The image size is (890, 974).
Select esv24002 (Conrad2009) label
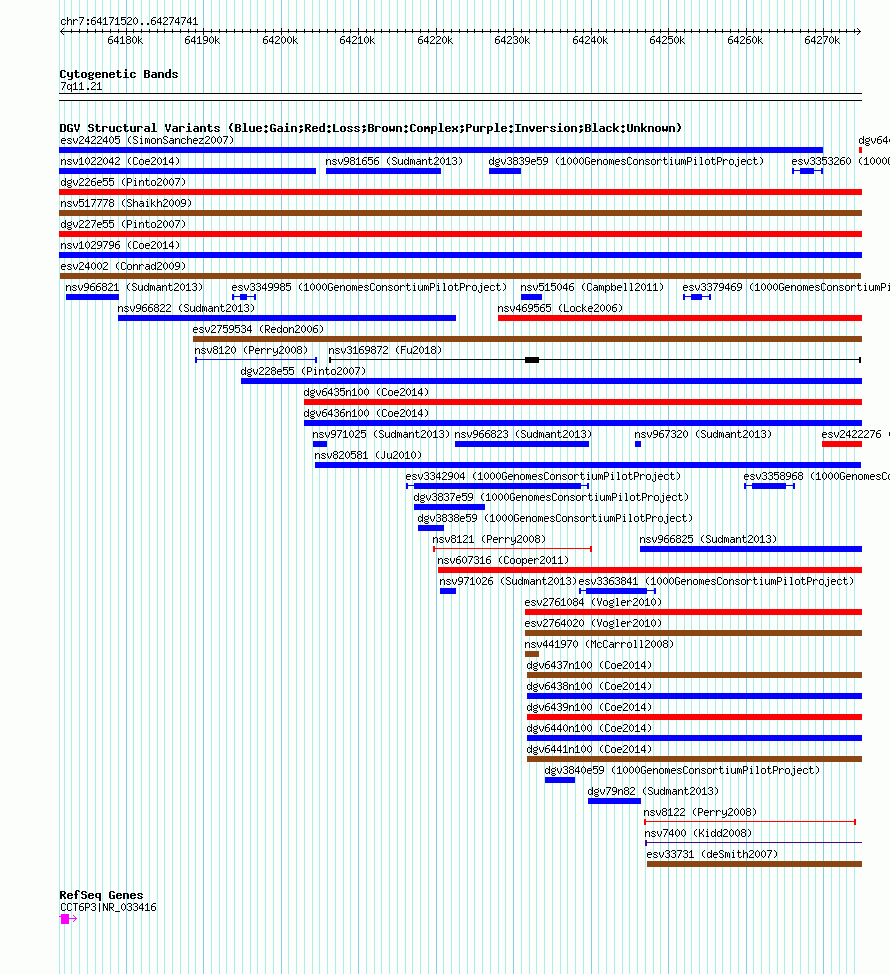point(123,266)
